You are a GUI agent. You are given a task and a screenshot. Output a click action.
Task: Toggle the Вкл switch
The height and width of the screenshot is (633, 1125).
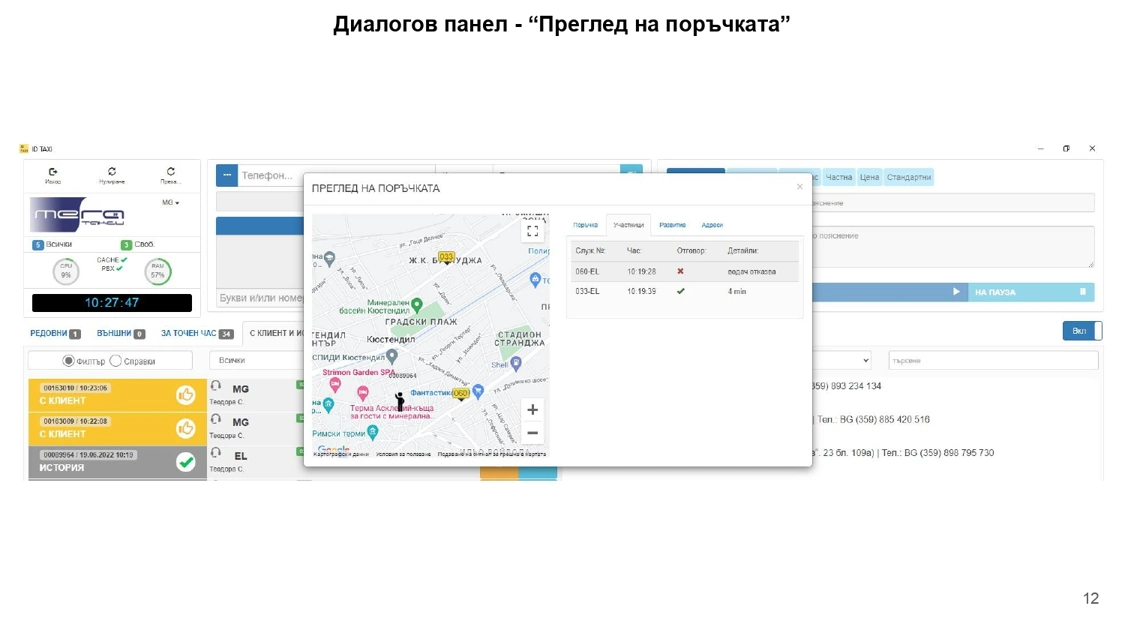[1082, 331]
